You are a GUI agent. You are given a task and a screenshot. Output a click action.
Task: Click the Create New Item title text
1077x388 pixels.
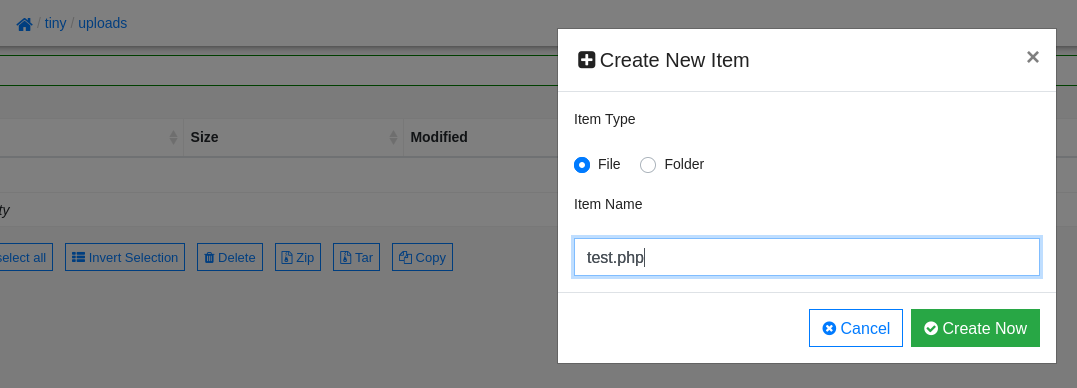click(674, 60)
